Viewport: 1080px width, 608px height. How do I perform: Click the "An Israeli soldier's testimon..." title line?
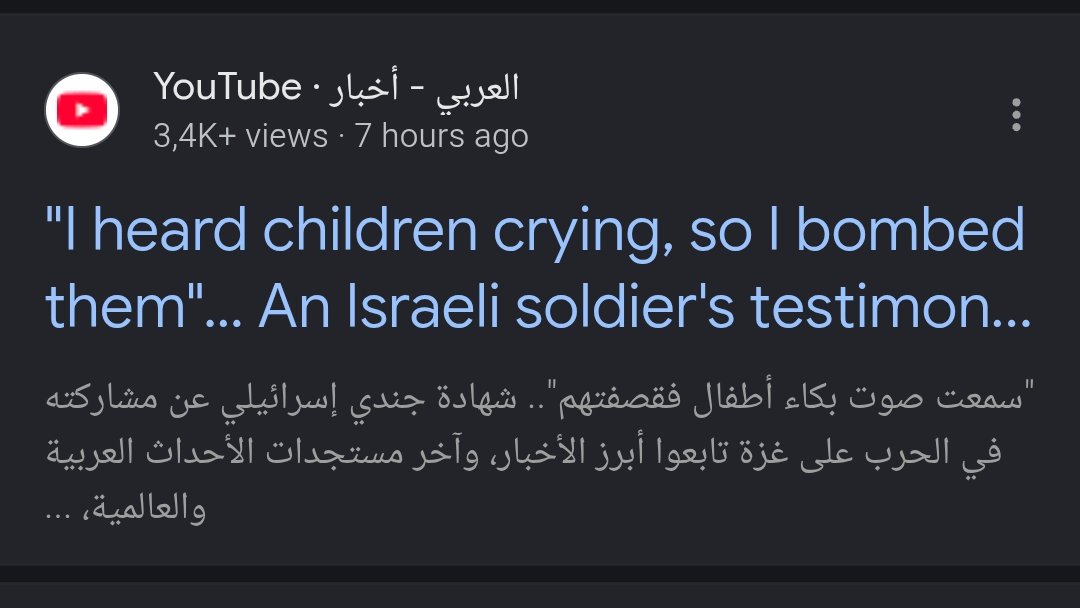pos(645,306)
